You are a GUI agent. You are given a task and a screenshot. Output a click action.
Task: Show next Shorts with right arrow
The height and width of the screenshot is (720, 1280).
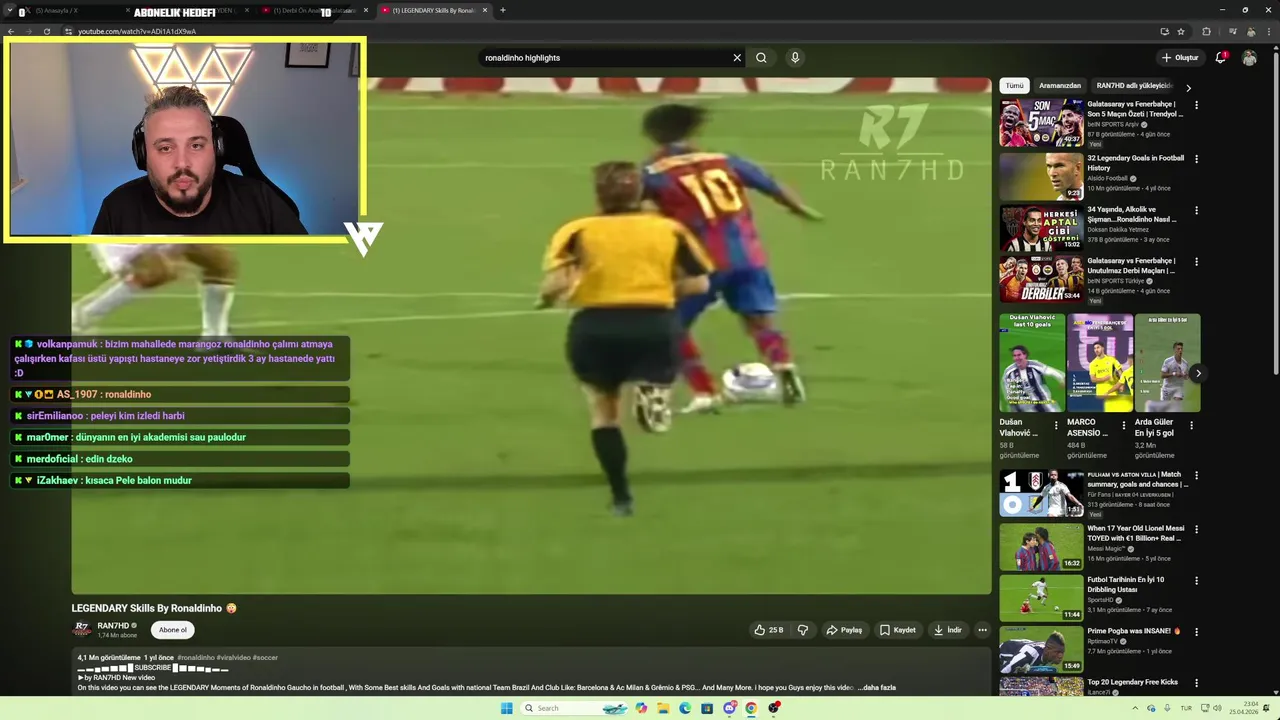coord(1198,373)
